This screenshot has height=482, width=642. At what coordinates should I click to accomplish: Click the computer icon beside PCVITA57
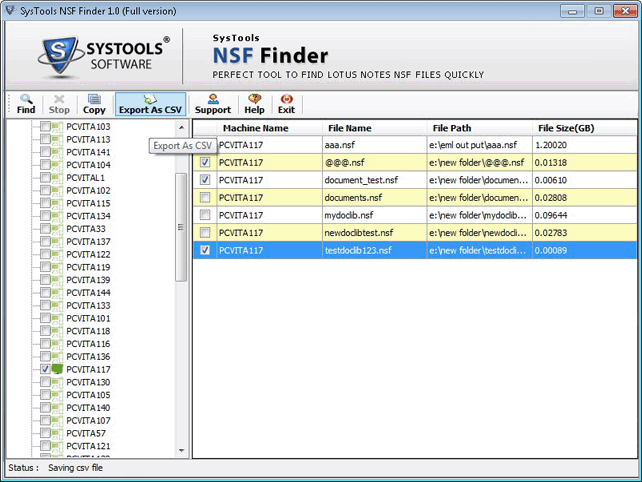coord(57,433)
